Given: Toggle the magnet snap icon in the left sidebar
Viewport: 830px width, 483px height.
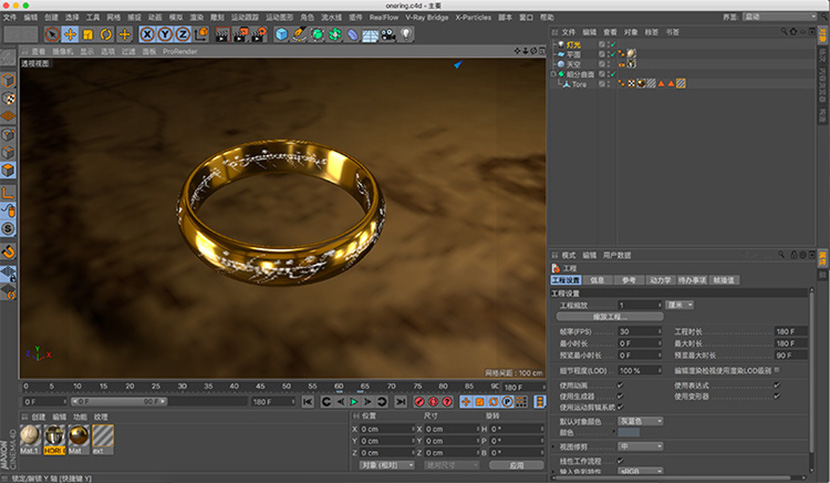Looking at the screenshot, I should [x=8, y=252].
